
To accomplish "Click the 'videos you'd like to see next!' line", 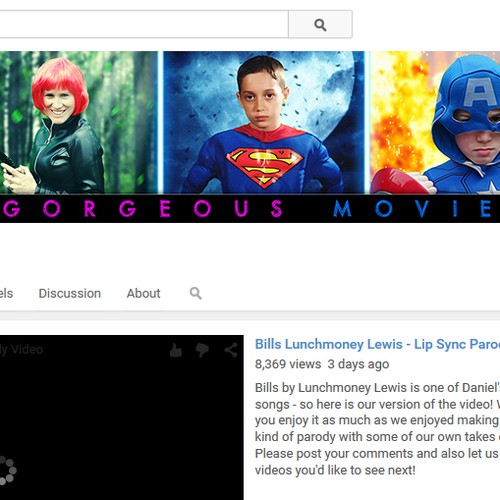I will coord(335,470).
